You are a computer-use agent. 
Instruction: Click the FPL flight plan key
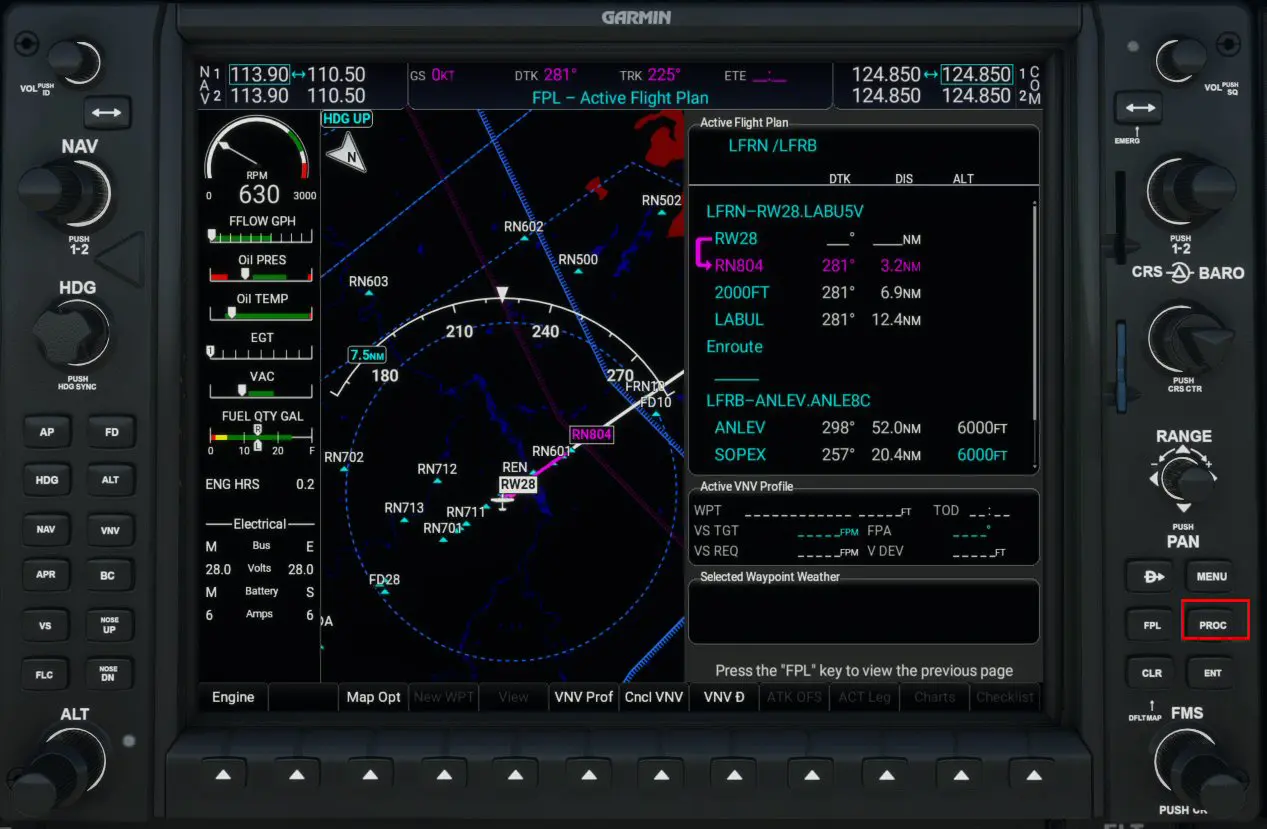tap(1152, 626)
